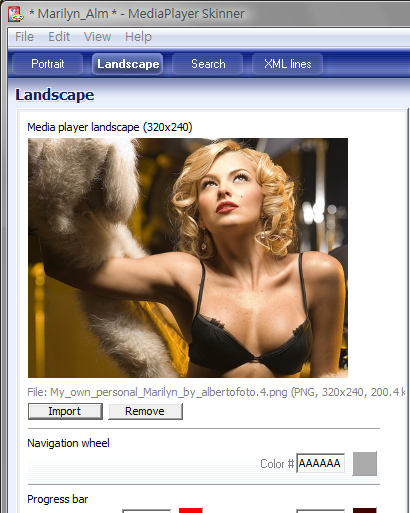Open the File menu
410x513 pixels.
pyautogui.click(x=24, y=37)
